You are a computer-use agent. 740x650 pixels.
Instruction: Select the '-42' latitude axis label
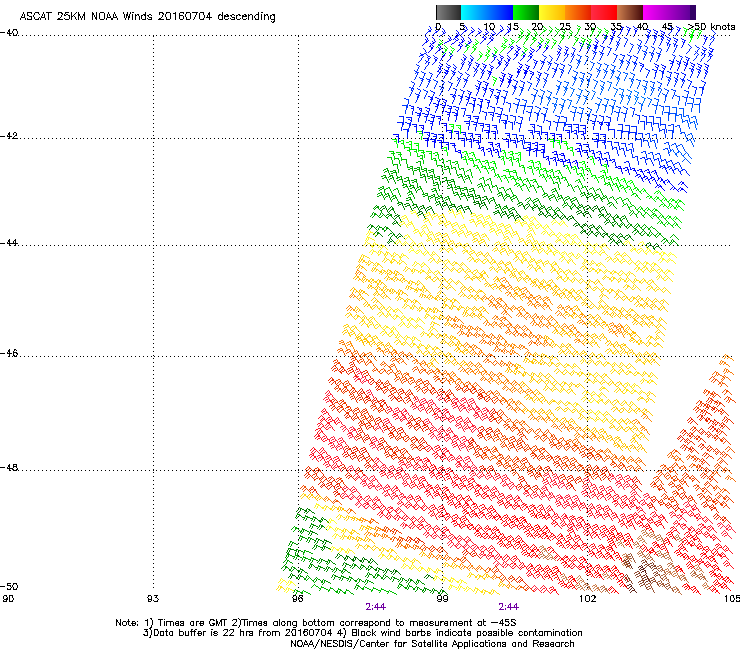9,135
